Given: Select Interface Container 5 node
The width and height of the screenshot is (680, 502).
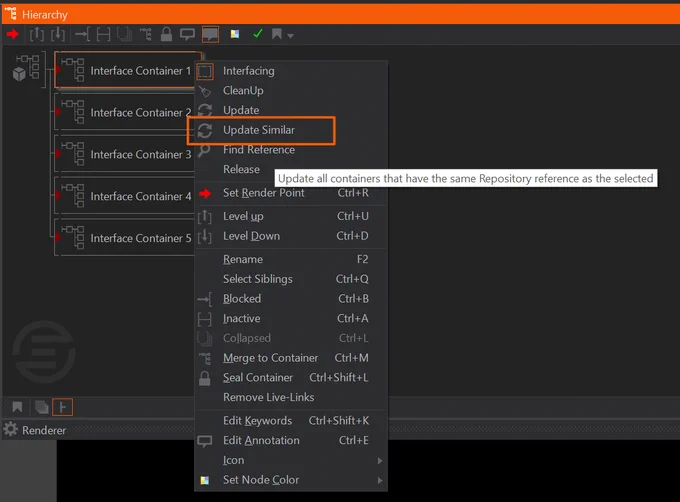Looking at the screenshot, I should coord(124,238).
